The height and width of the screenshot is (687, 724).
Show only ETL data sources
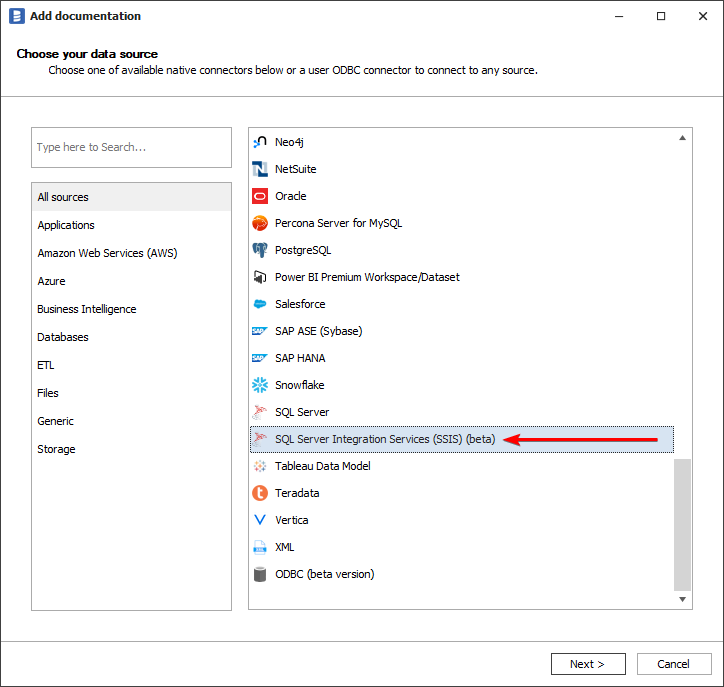click(46, 365)
